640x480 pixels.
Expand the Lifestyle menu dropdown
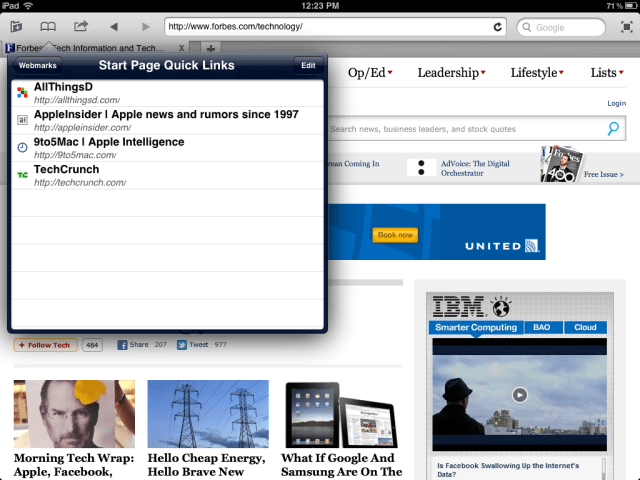tap(537, 73)
